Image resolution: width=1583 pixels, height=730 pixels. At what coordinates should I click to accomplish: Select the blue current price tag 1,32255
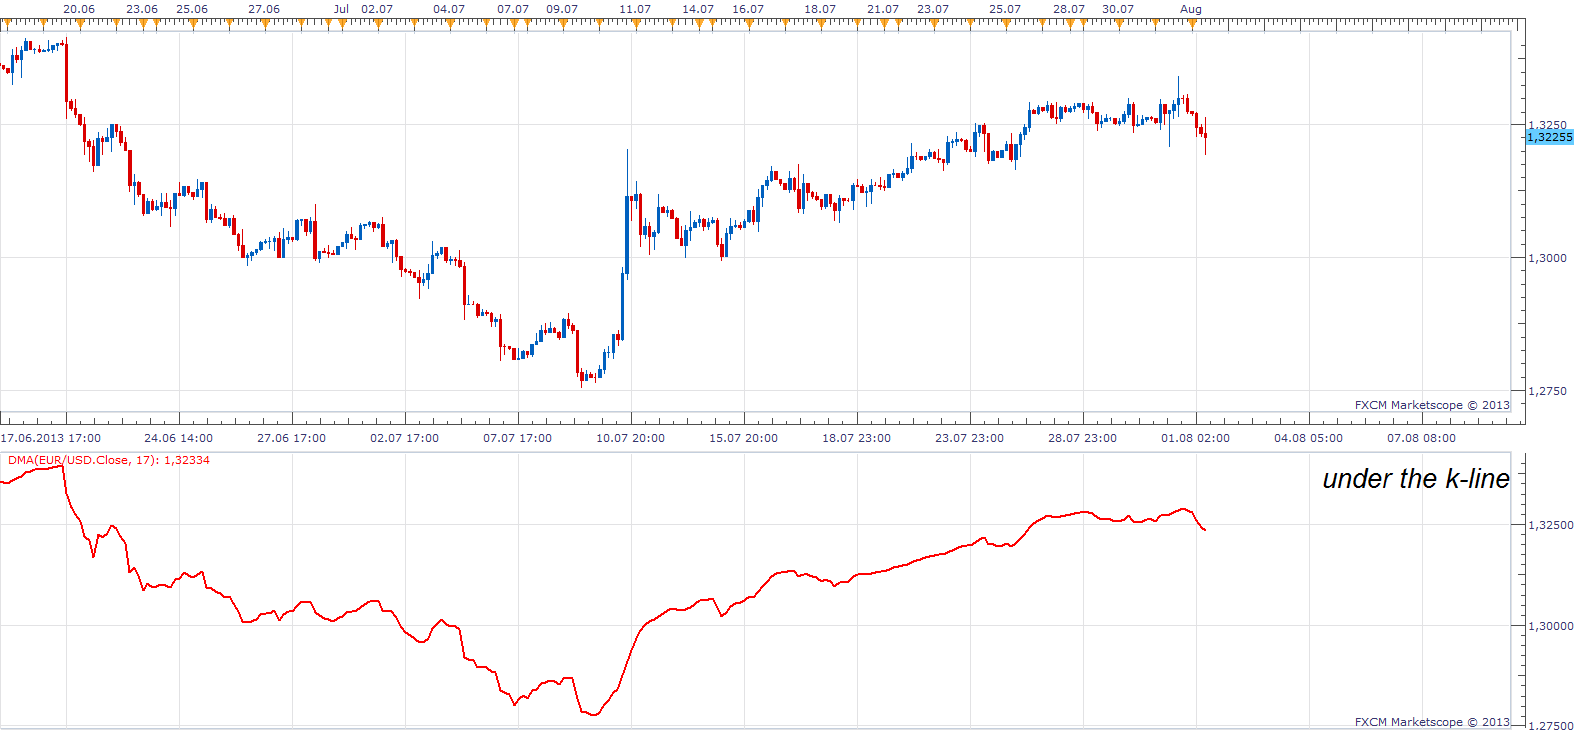click(x=1549, y=137)
